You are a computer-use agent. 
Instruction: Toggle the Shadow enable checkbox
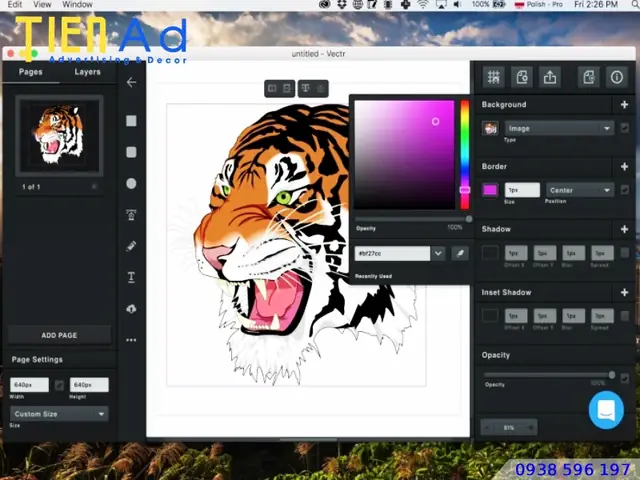click(x=624, y=253)
